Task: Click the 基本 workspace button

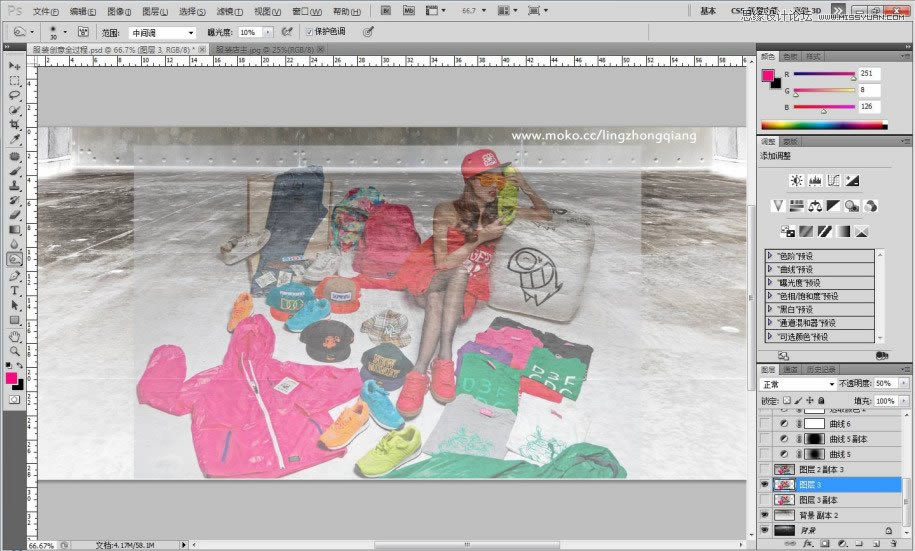Action: click(x=708, y=11)
